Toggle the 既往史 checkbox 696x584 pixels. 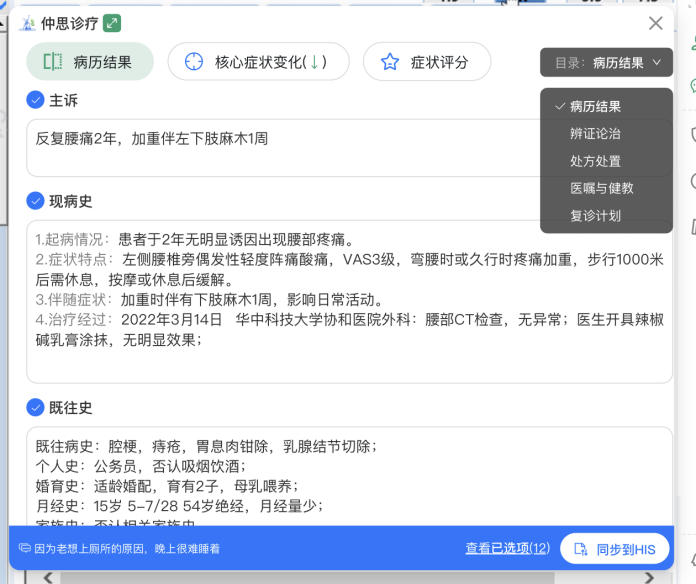coord(35,407)
